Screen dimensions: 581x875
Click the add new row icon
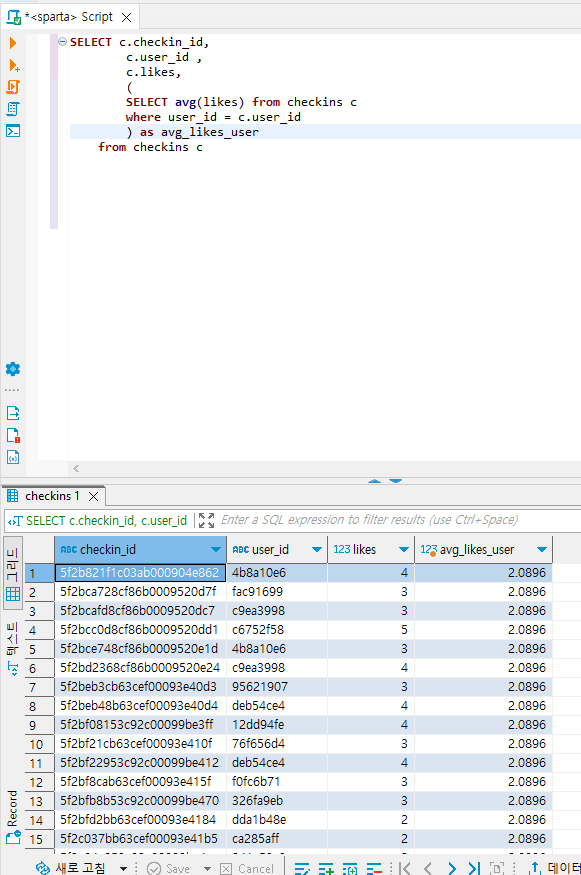326,868
